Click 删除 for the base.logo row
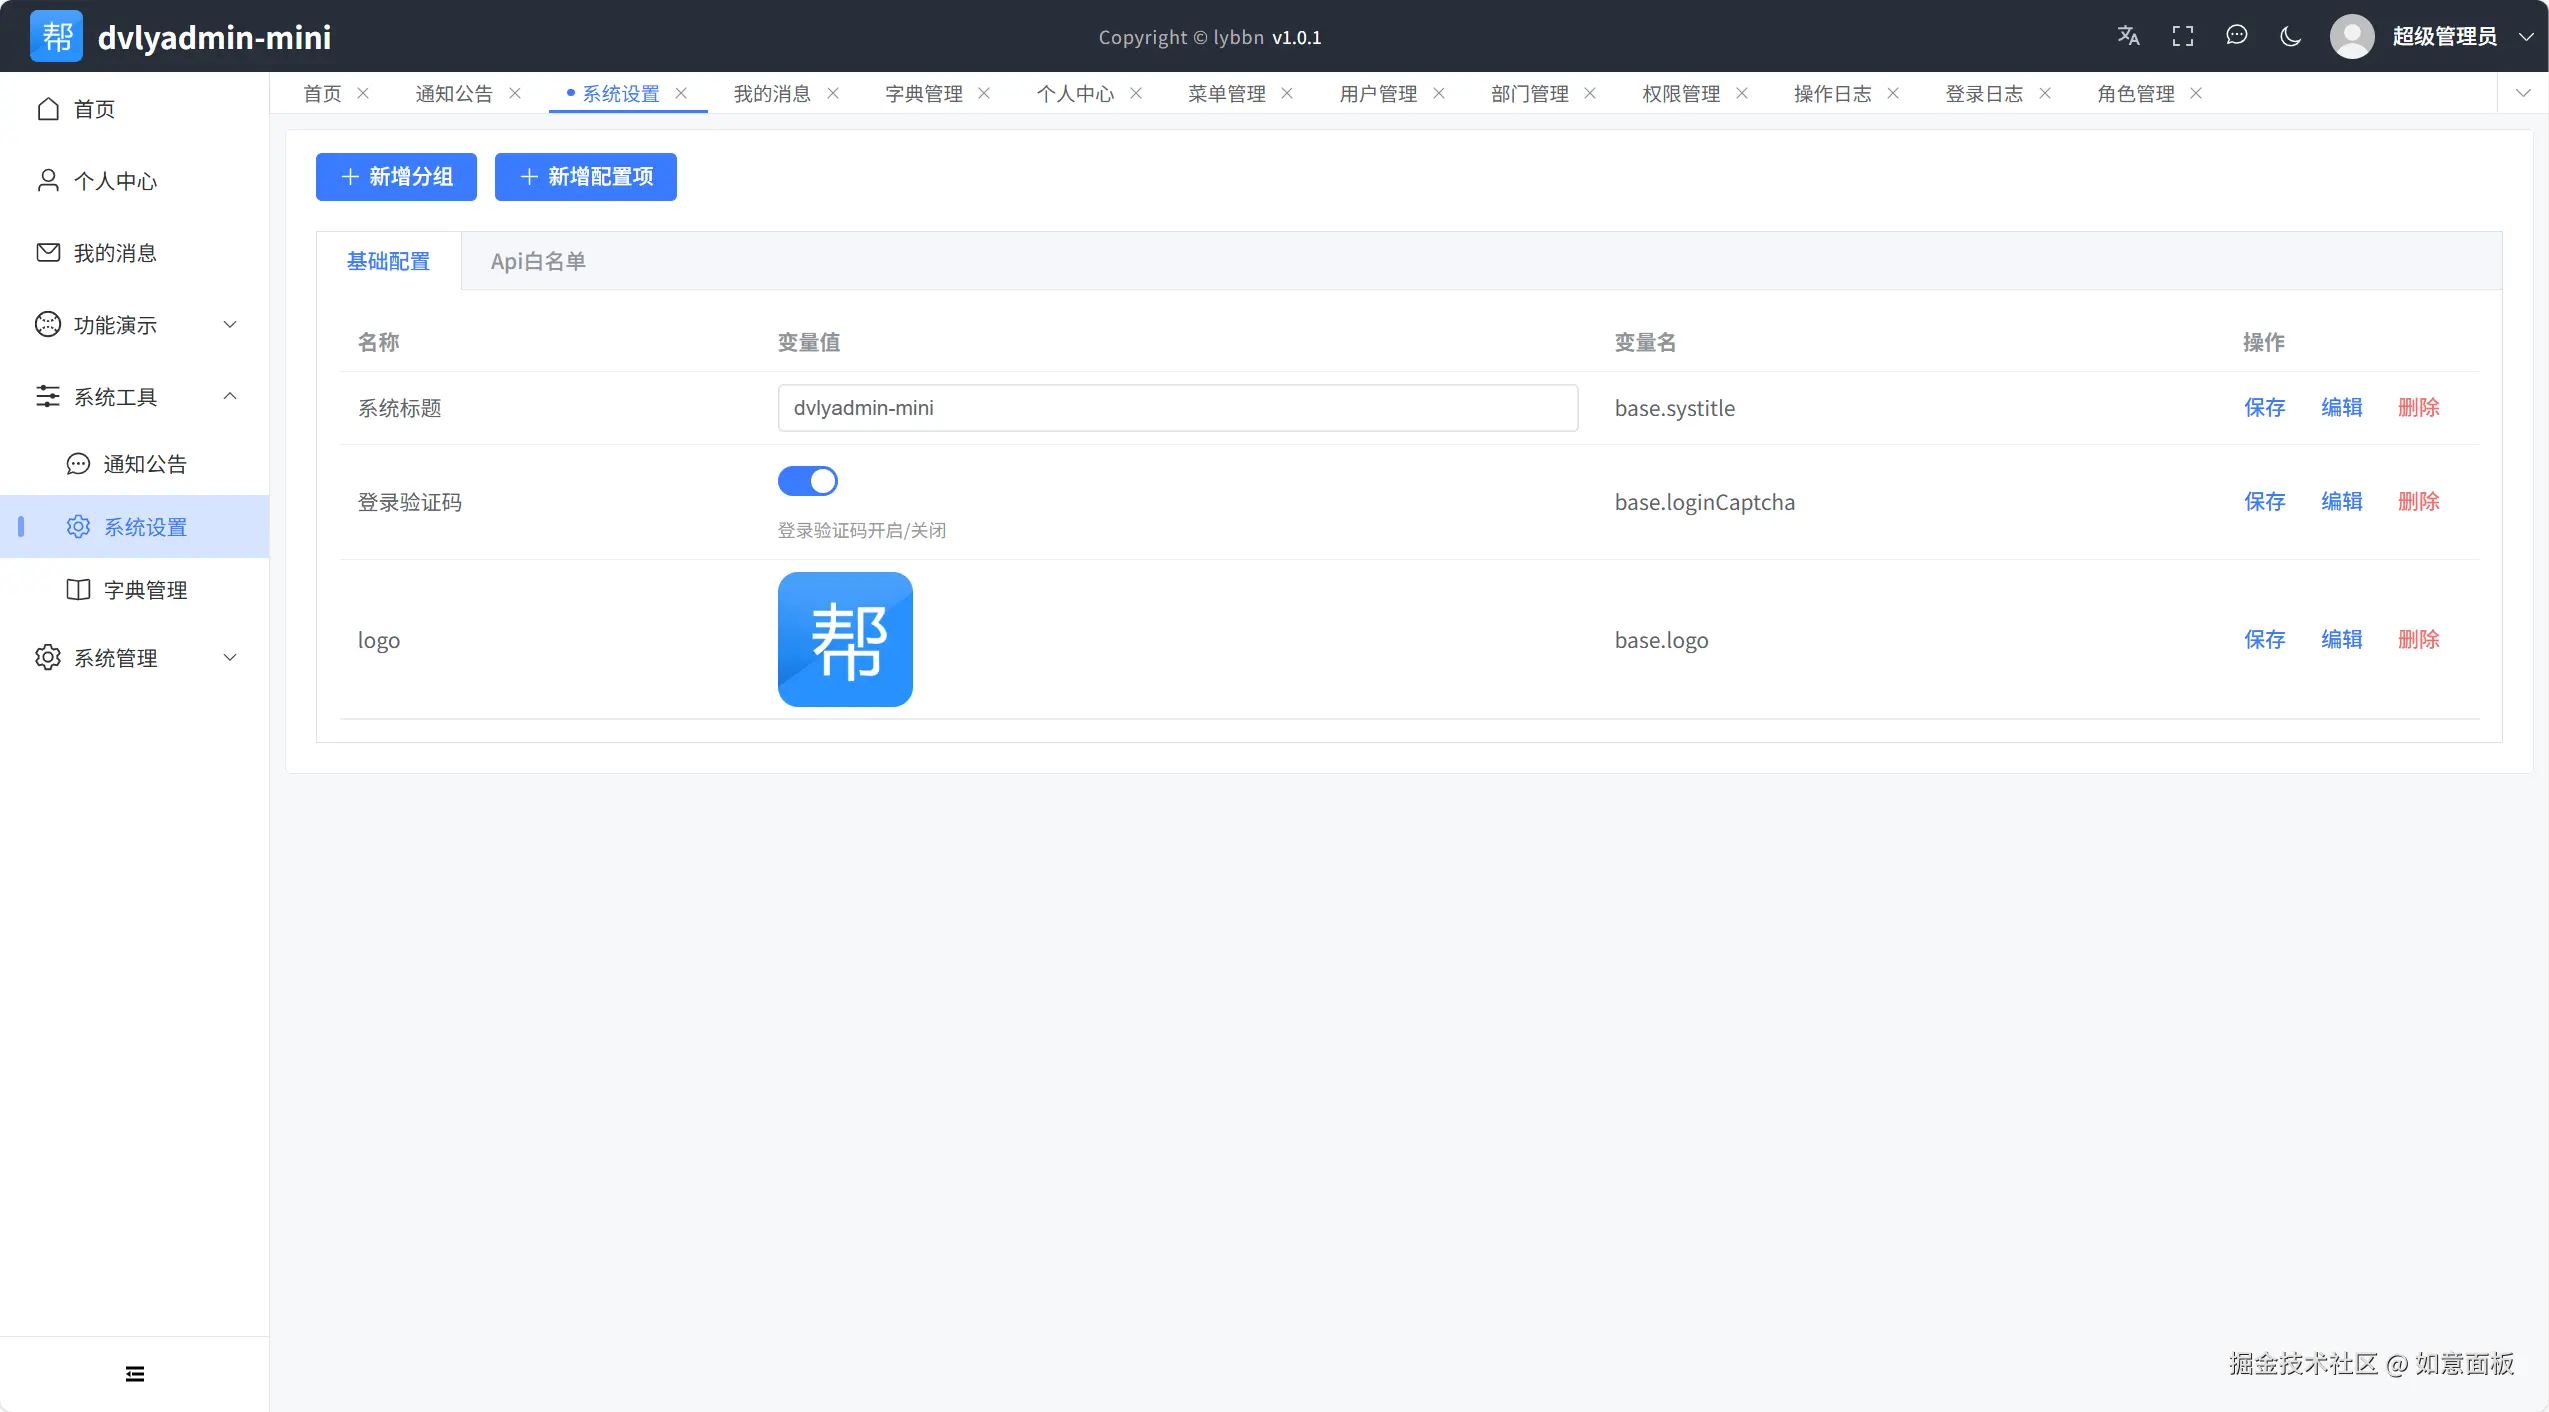The width and height of the screenshot is (2549, 1412). (x=2418, y=639)
